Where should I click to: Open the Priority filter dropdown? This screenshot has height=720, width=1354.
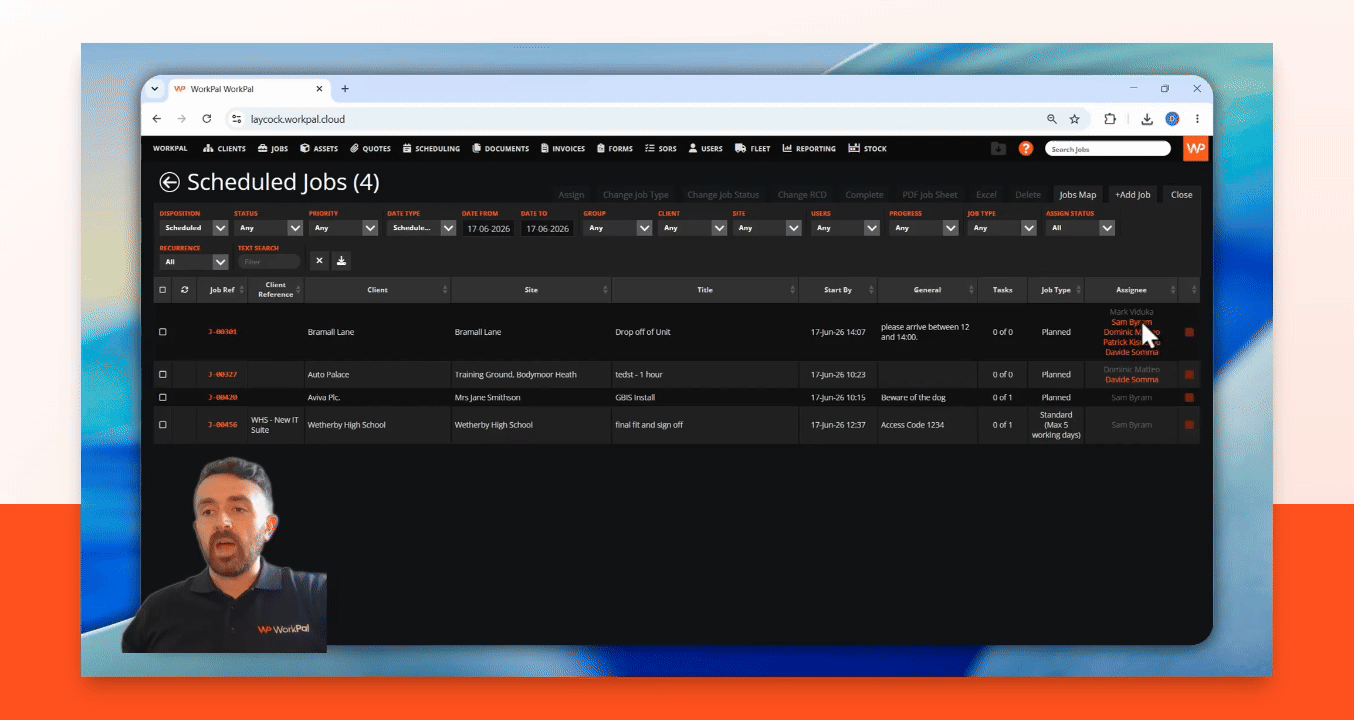click(344, 228)
